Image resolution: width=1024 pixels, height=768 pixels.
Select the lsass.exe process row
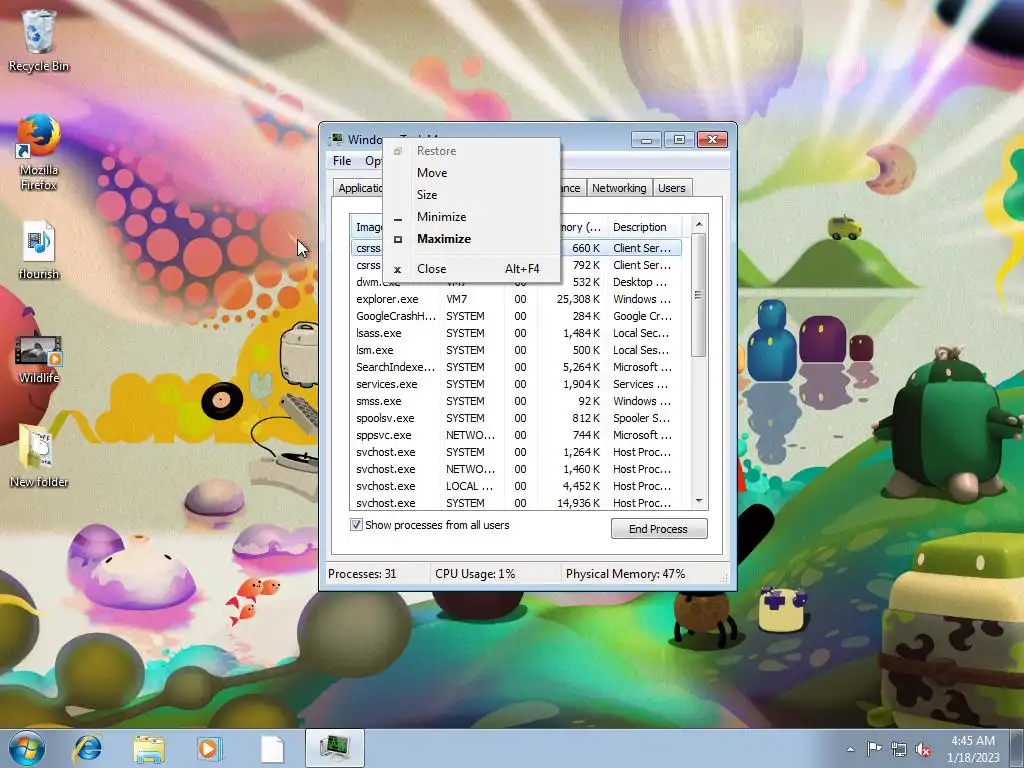516,333
